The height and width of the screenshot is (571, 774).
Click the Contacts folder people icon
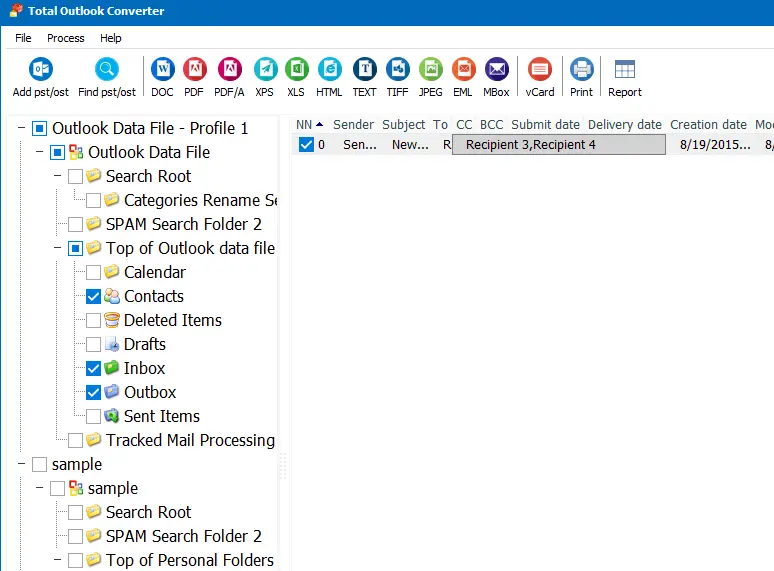pos(112,296)
